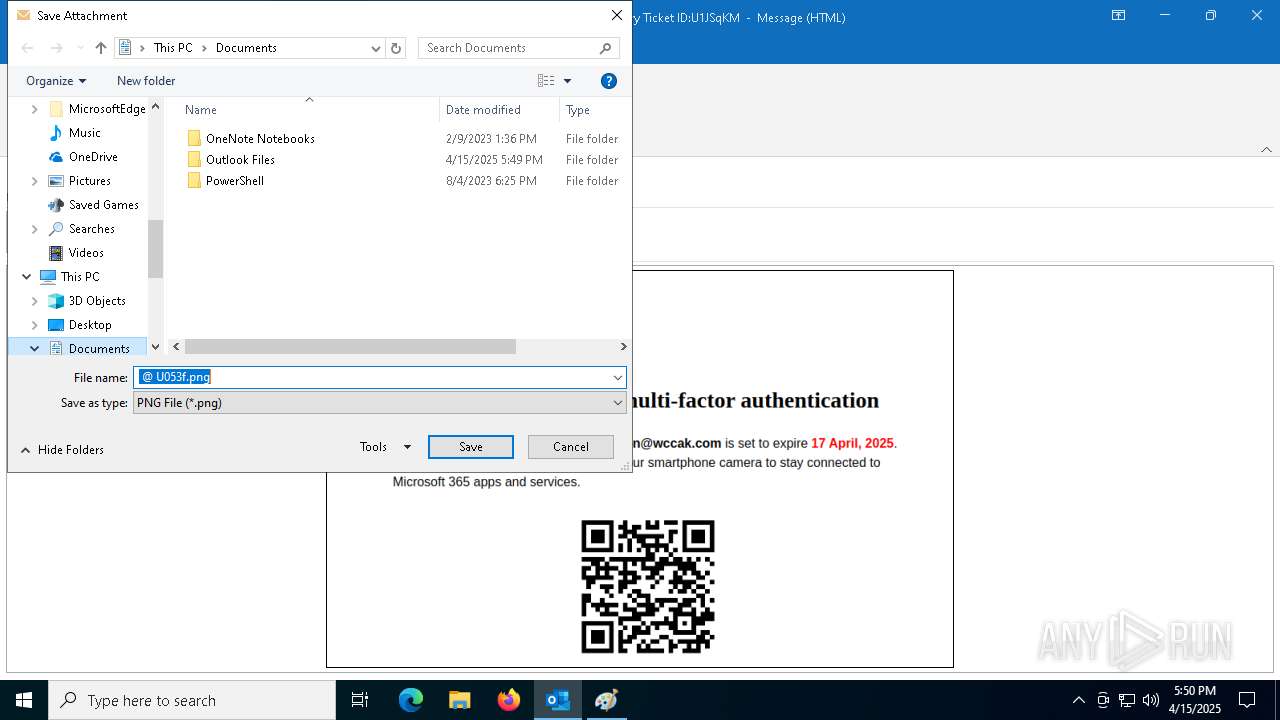
Task: Click the taskbar search box
Action: point(192,700)
